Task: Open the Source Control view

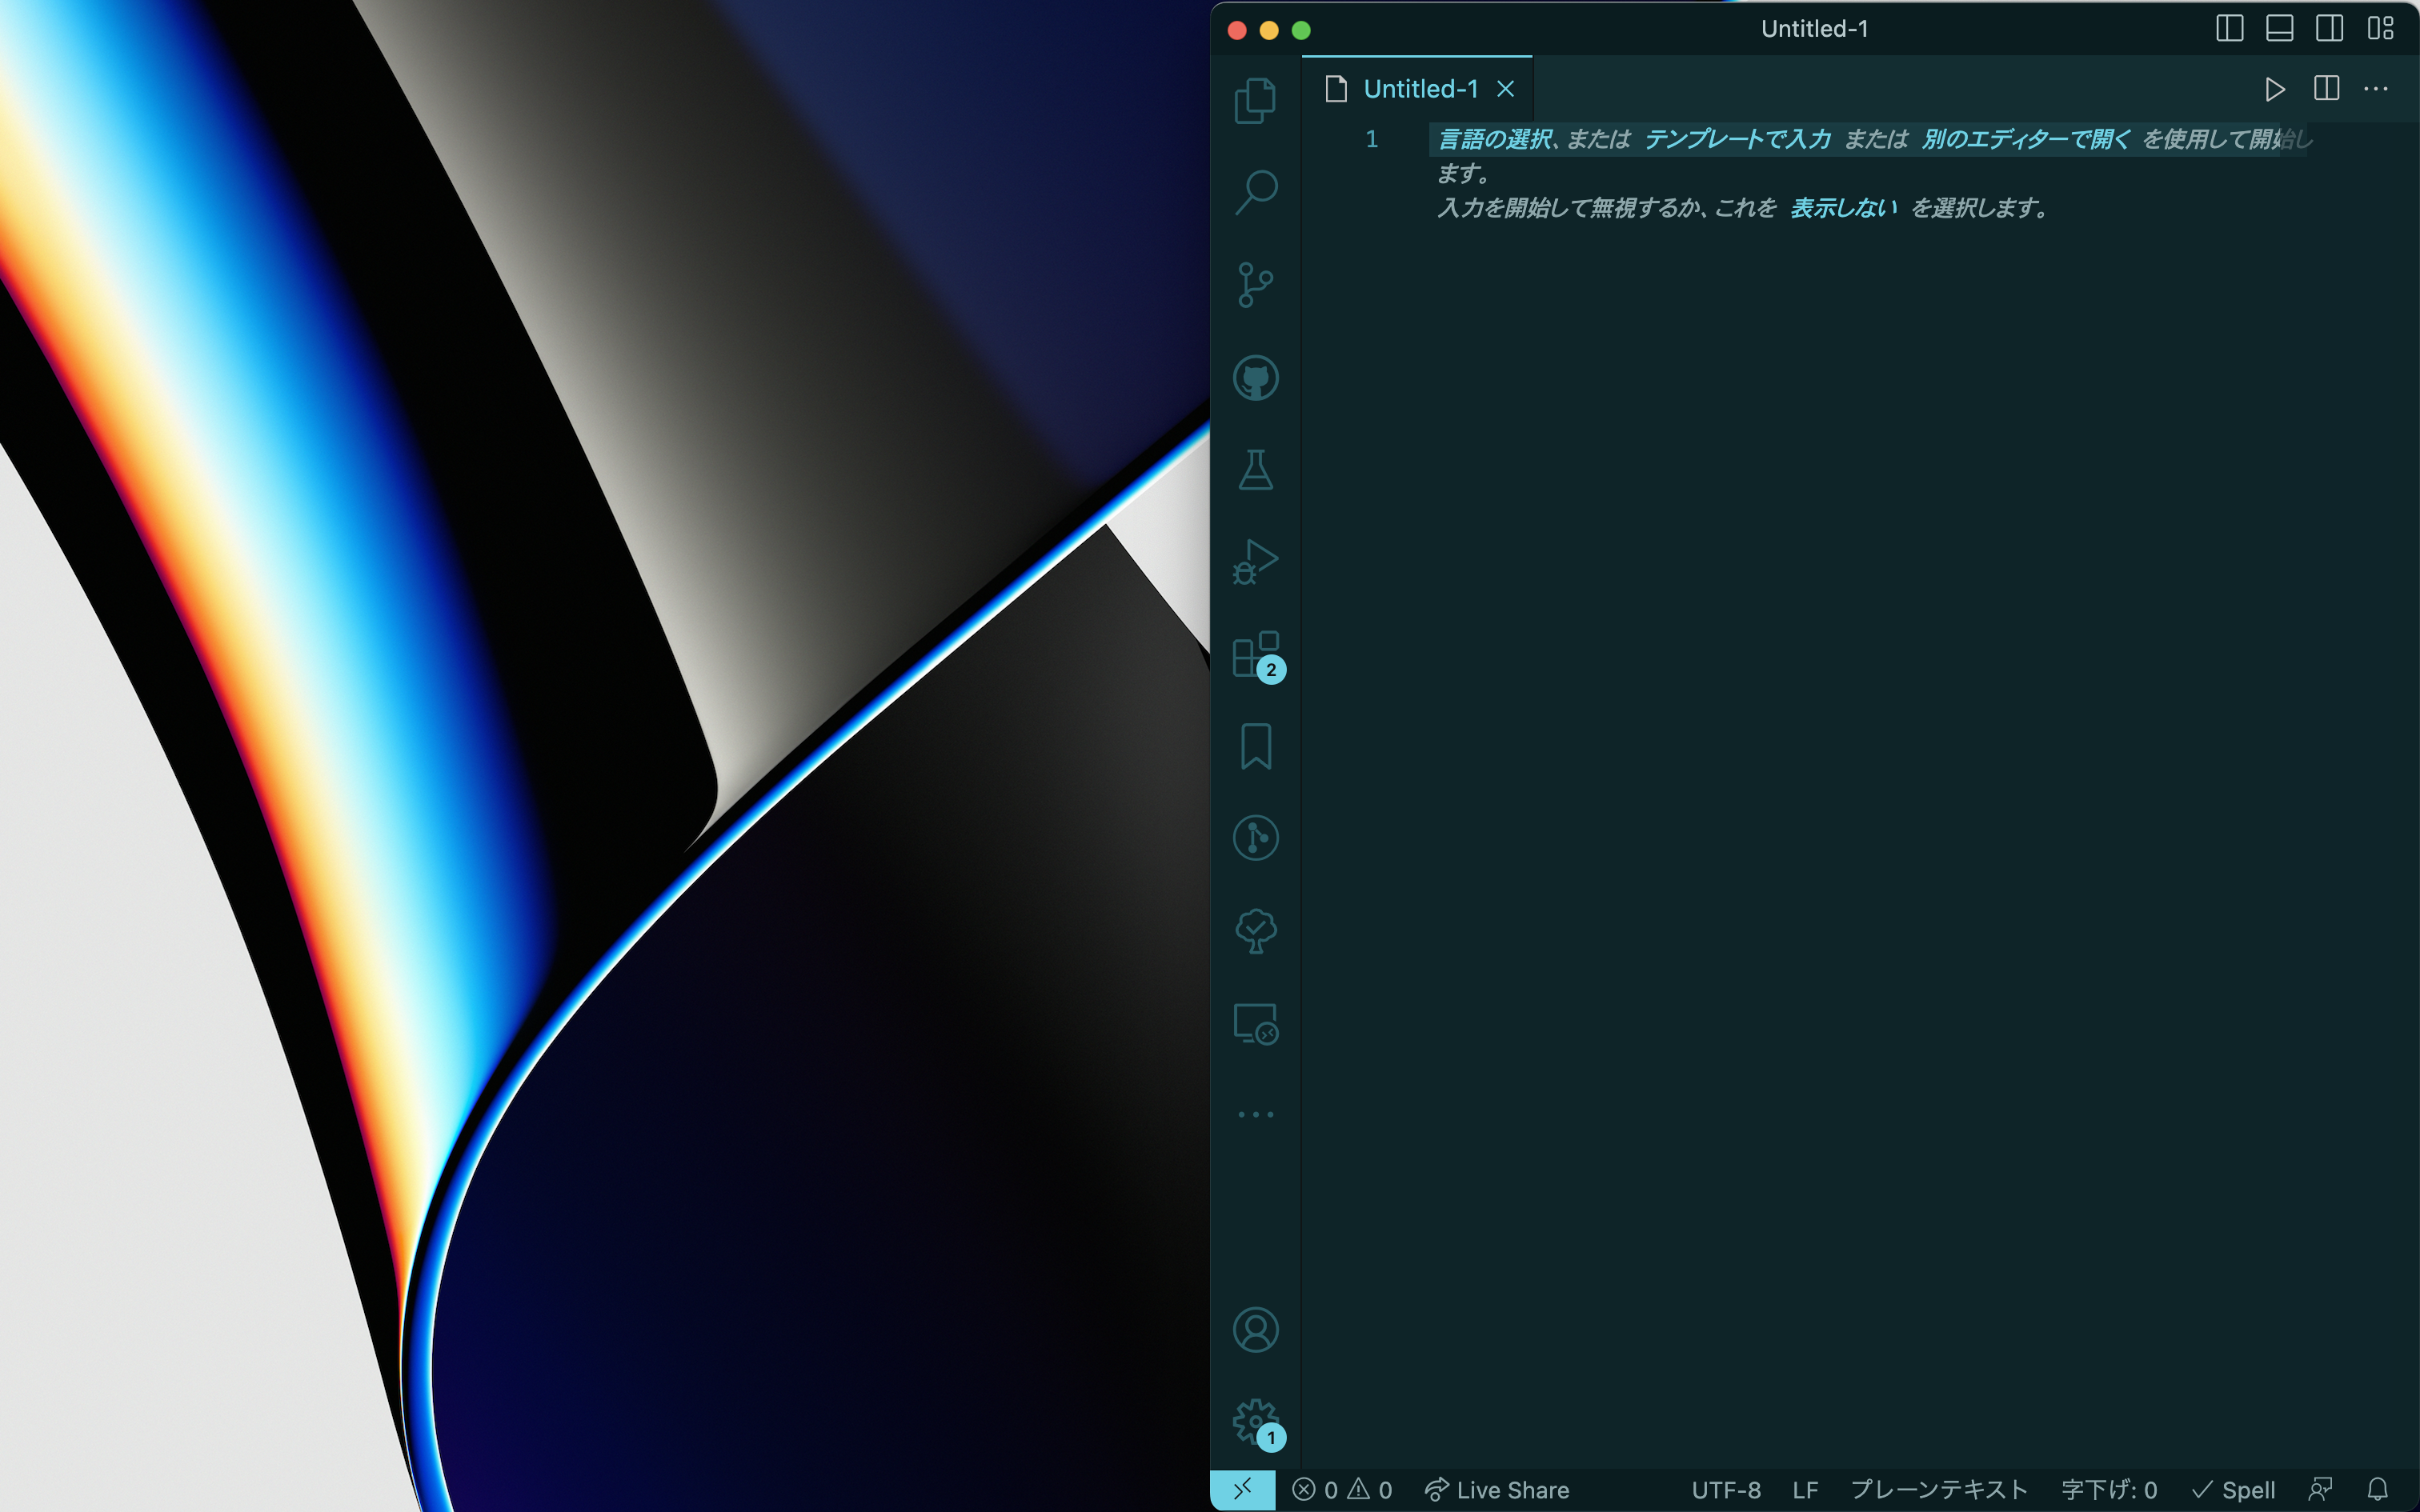Action: tap(1255, 285)
